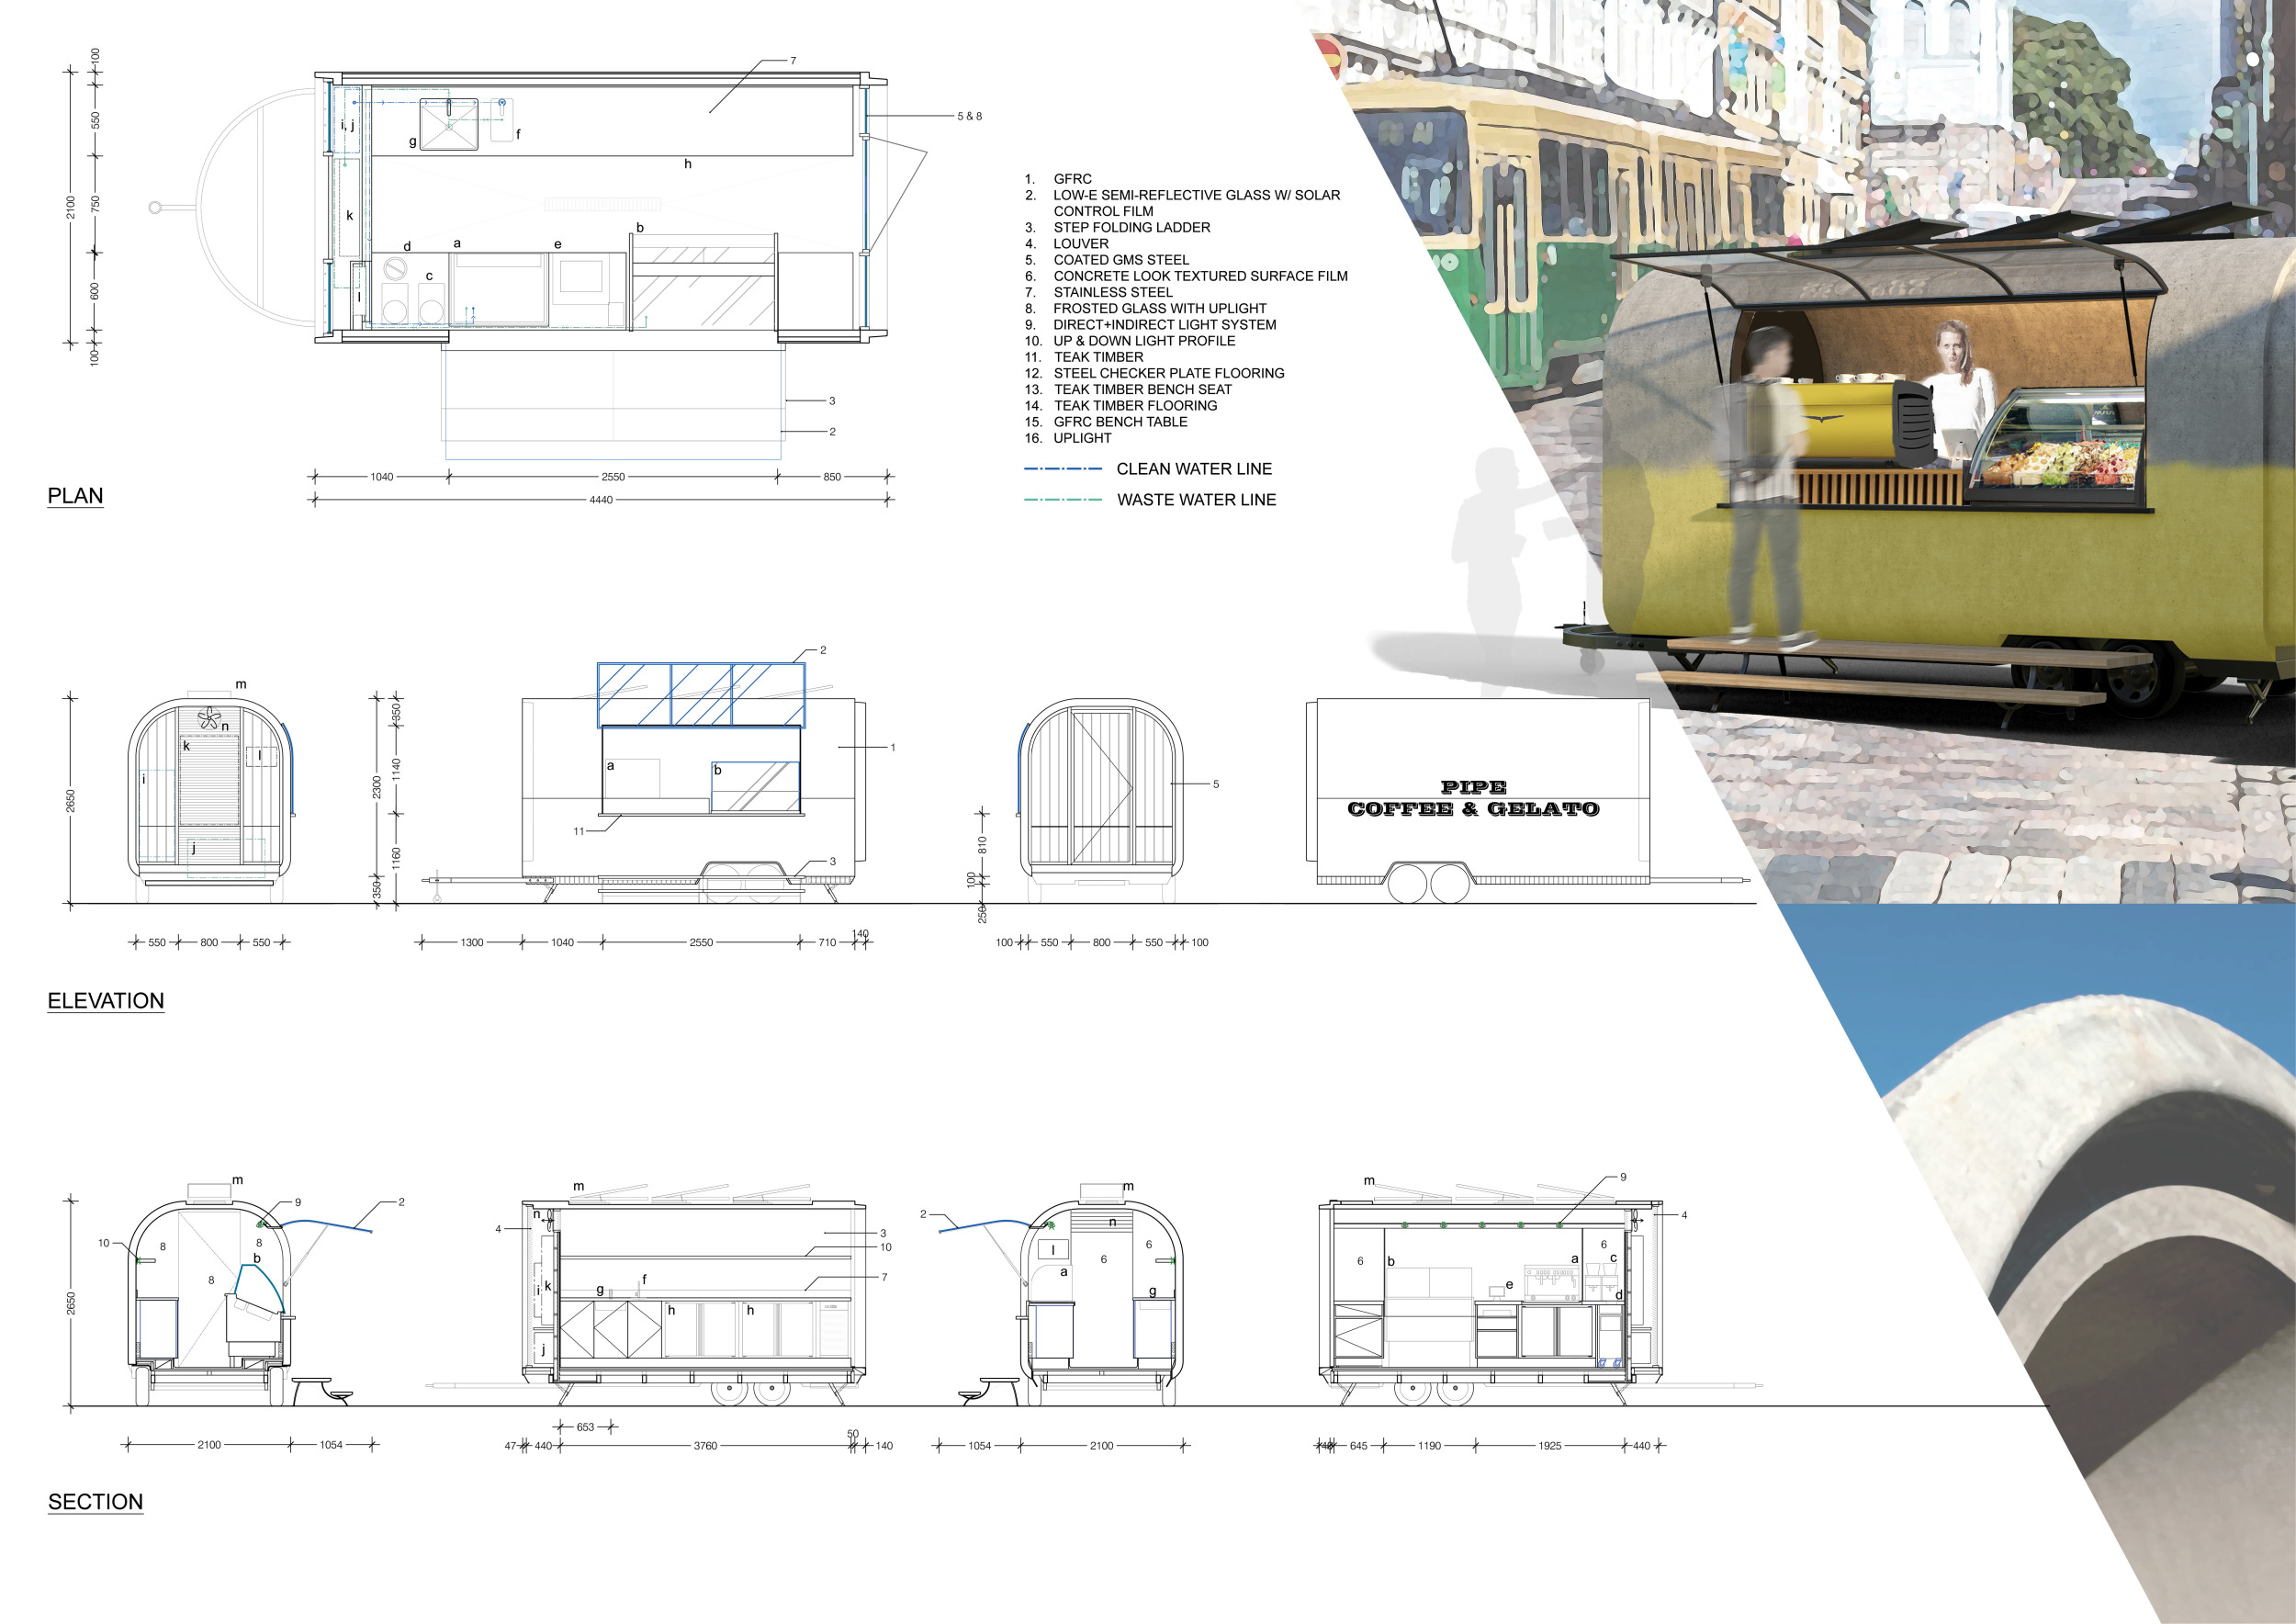Image resolution: width=2296 pixels, height=1624 pixels.
Task: Select the PIPE COFFEE & GELATO signage text
Action: (x=1472, y=799)
